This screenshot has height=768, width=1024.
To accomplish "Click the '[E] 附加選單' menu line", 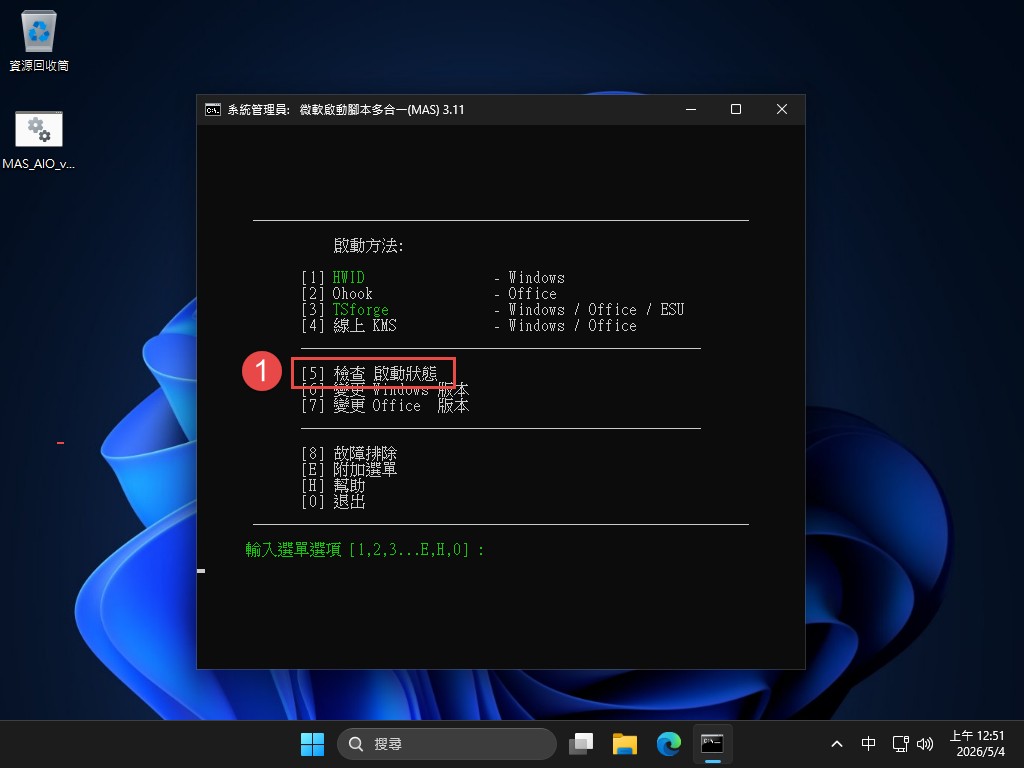I will tap(349, 470).
